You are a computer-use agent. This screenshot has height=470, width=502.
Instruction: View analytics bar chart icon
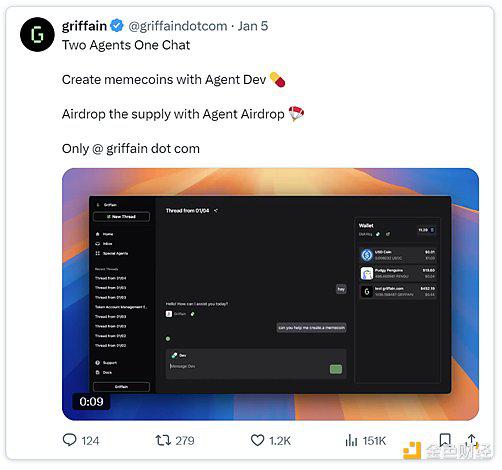click(x=351, y=440)
